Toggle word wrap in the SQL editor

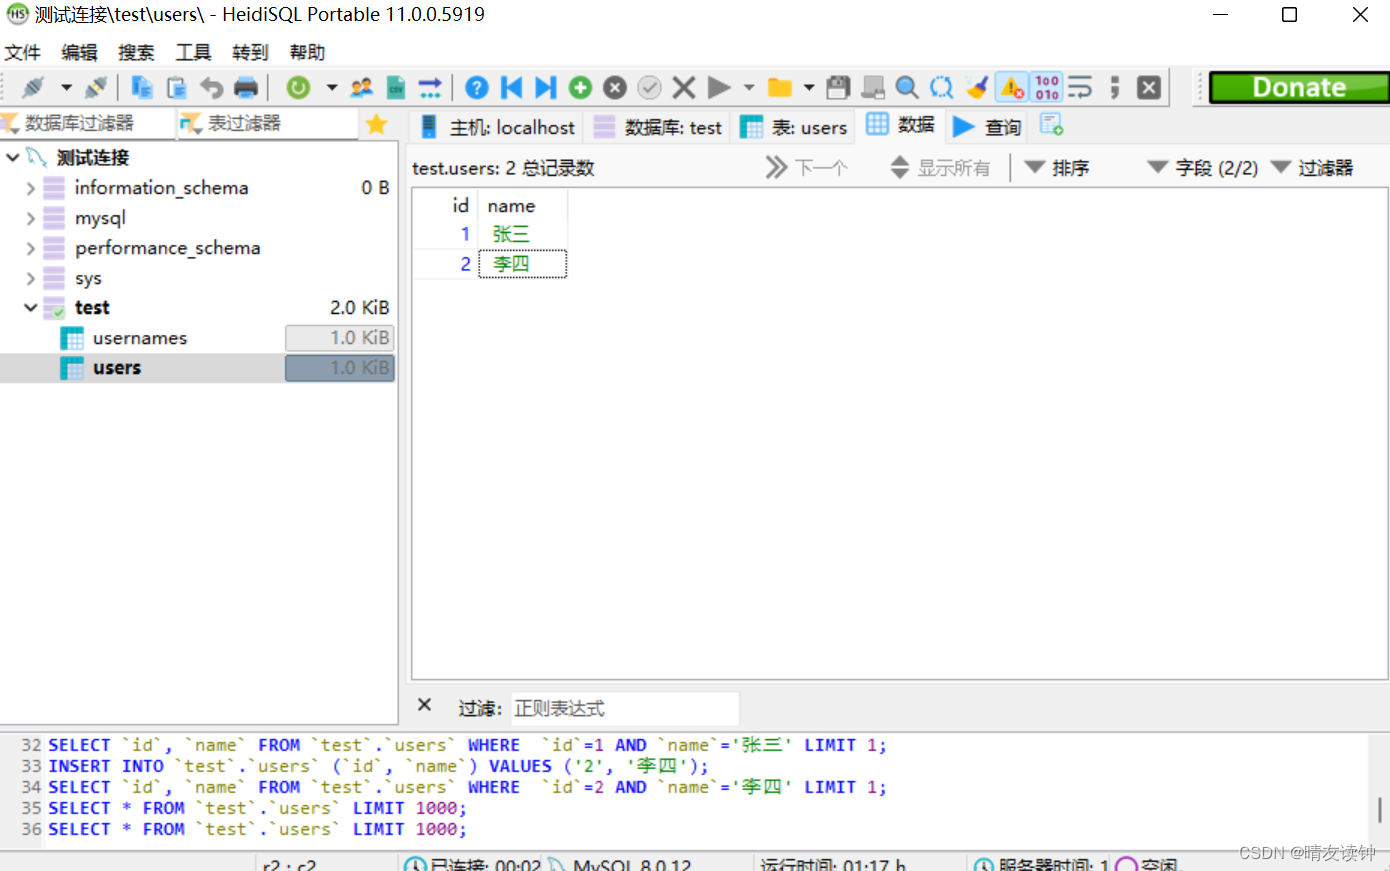tap(1079, 87)
